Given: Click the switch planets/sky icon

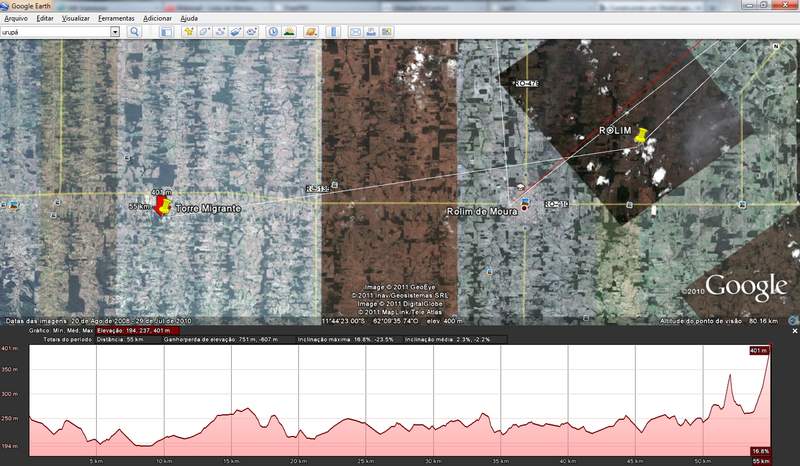Looking at the screenshot, I should tap(311, 32).
